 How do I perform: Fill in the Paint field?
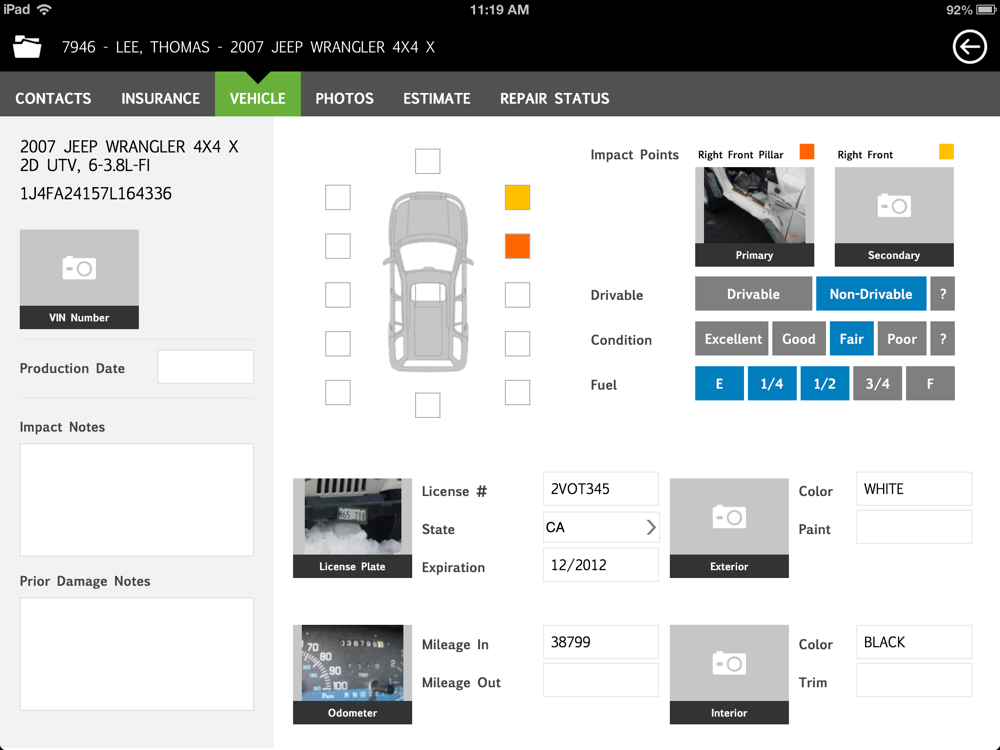coord(914,527)
